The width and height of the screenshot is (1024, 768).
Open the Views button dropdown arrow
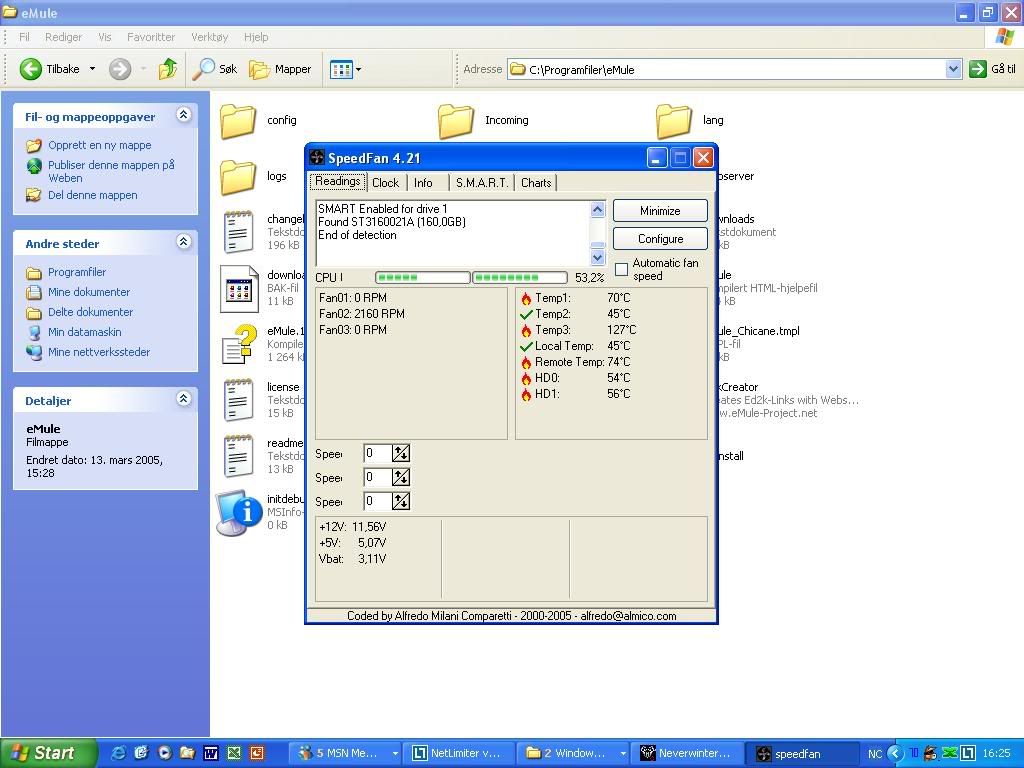pos(359,69)
